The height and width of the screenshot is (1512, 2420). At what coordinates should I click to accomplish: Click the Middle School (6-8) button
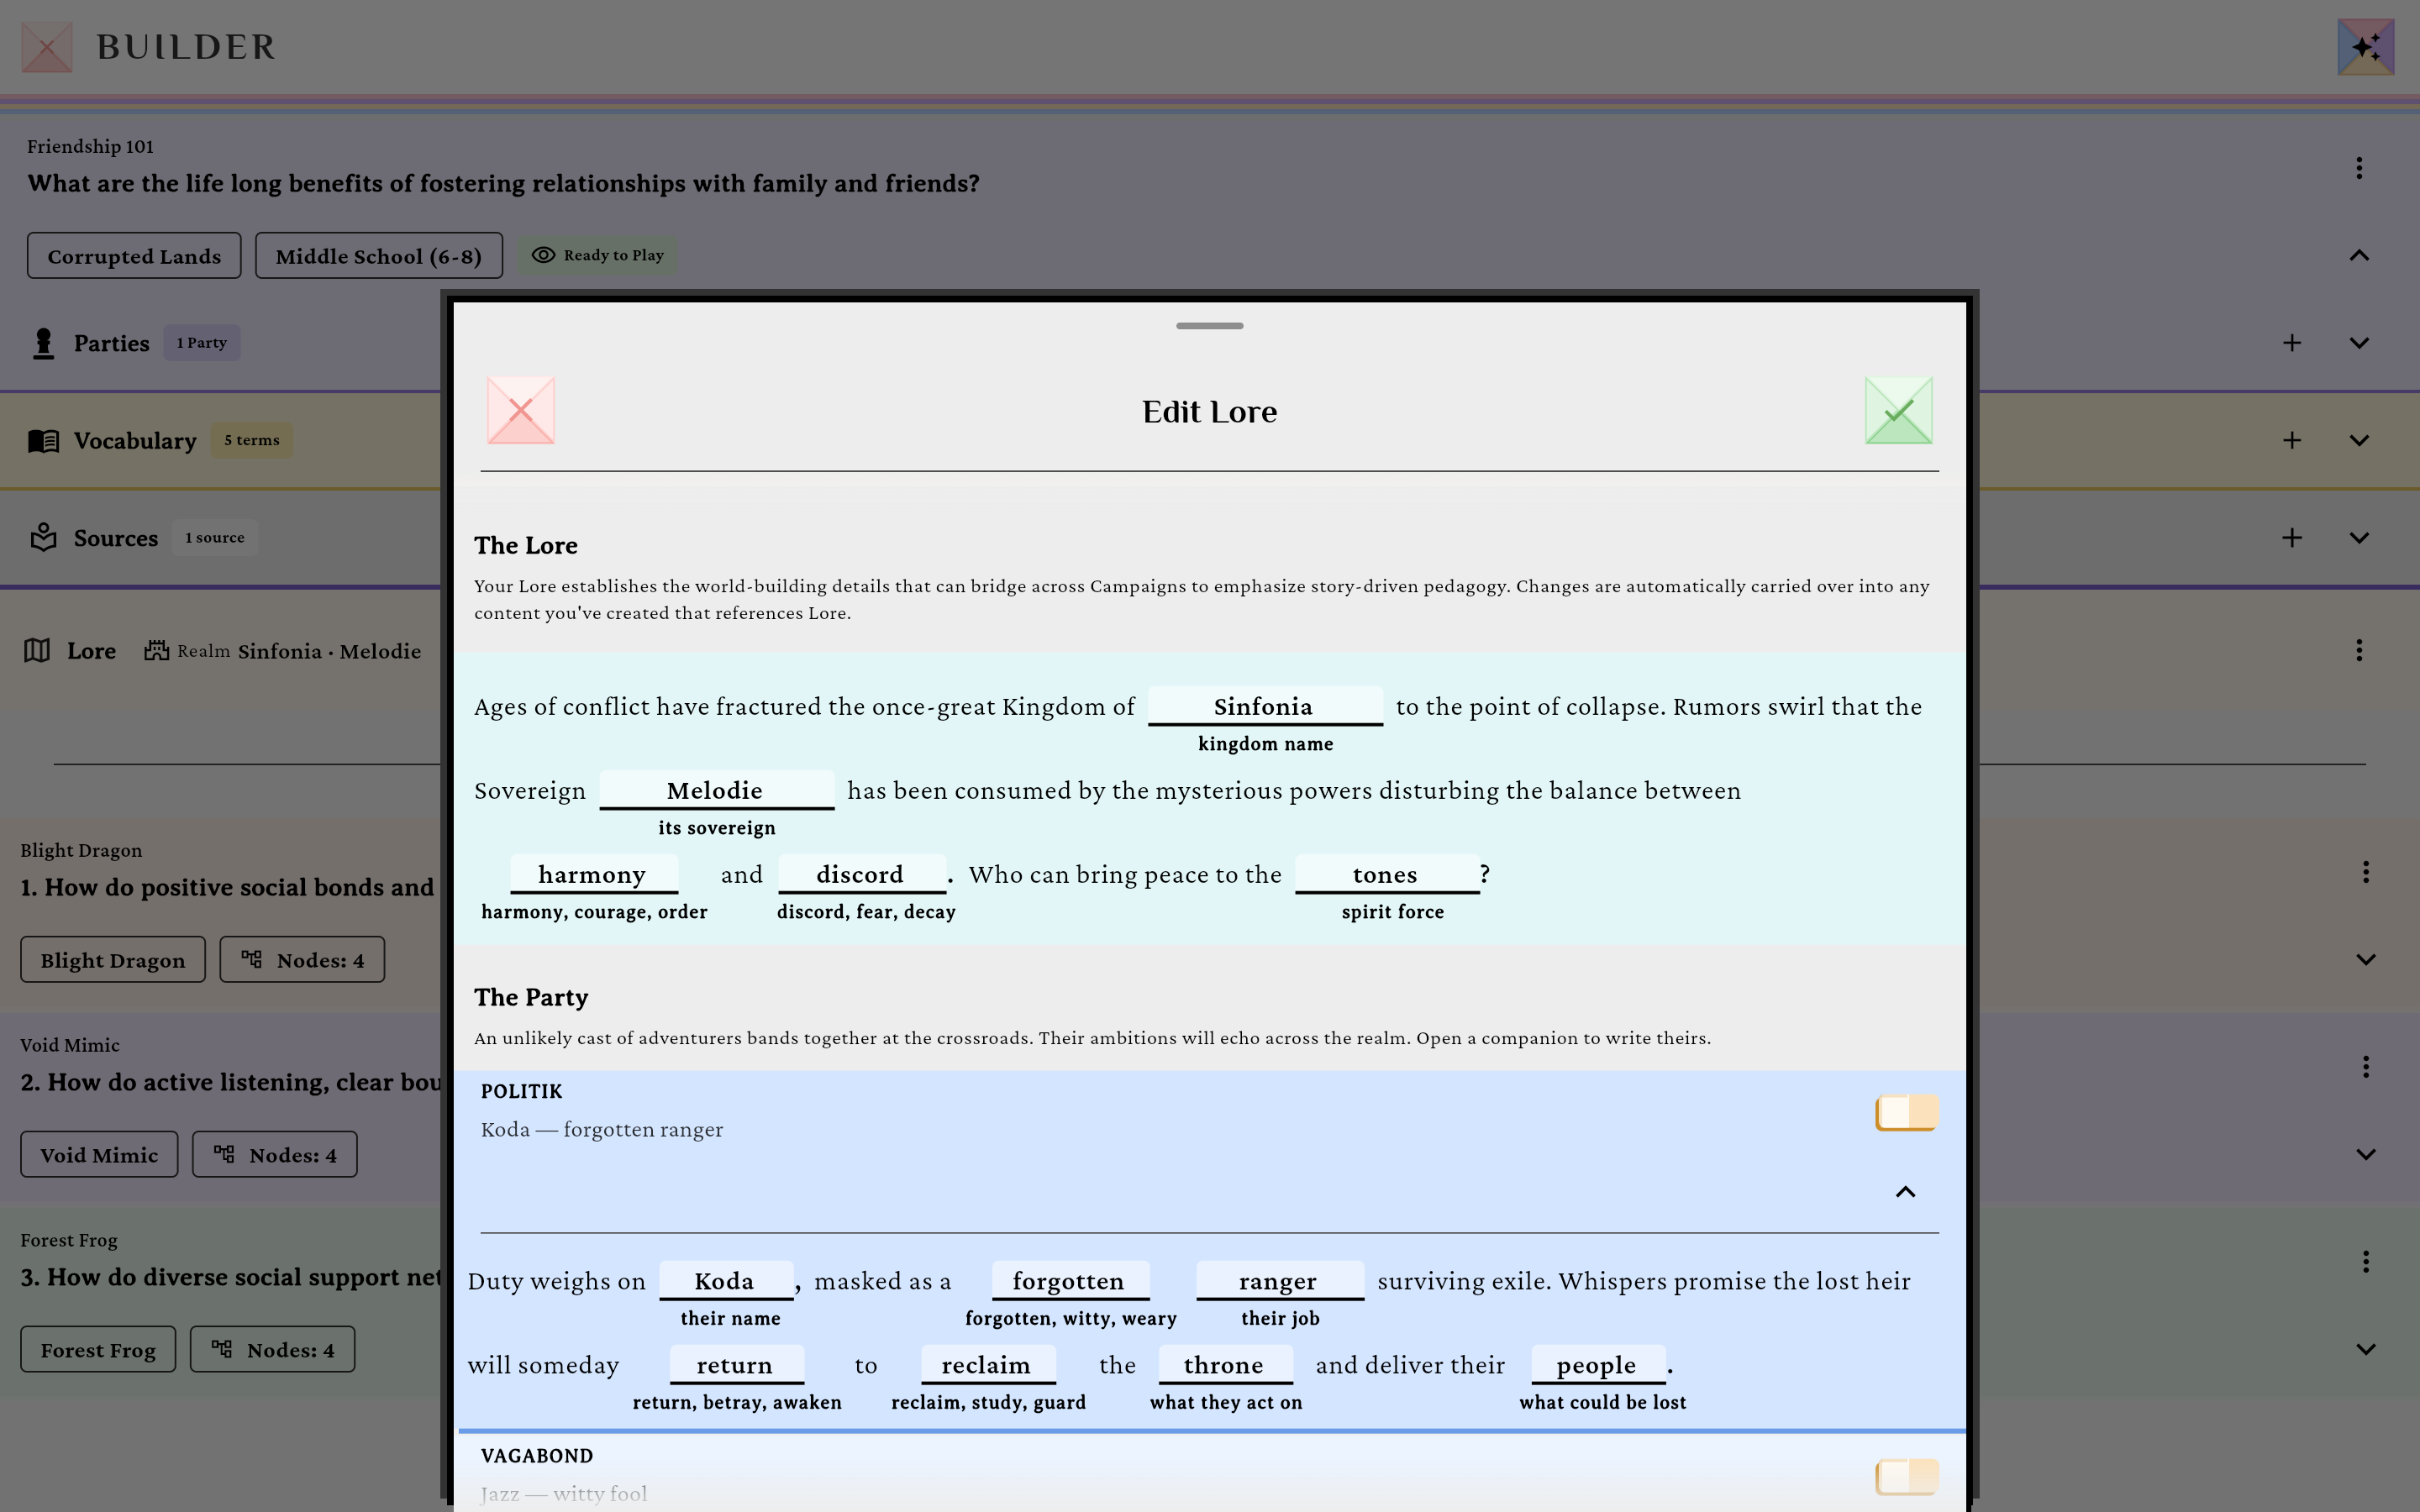click(378, 256)
